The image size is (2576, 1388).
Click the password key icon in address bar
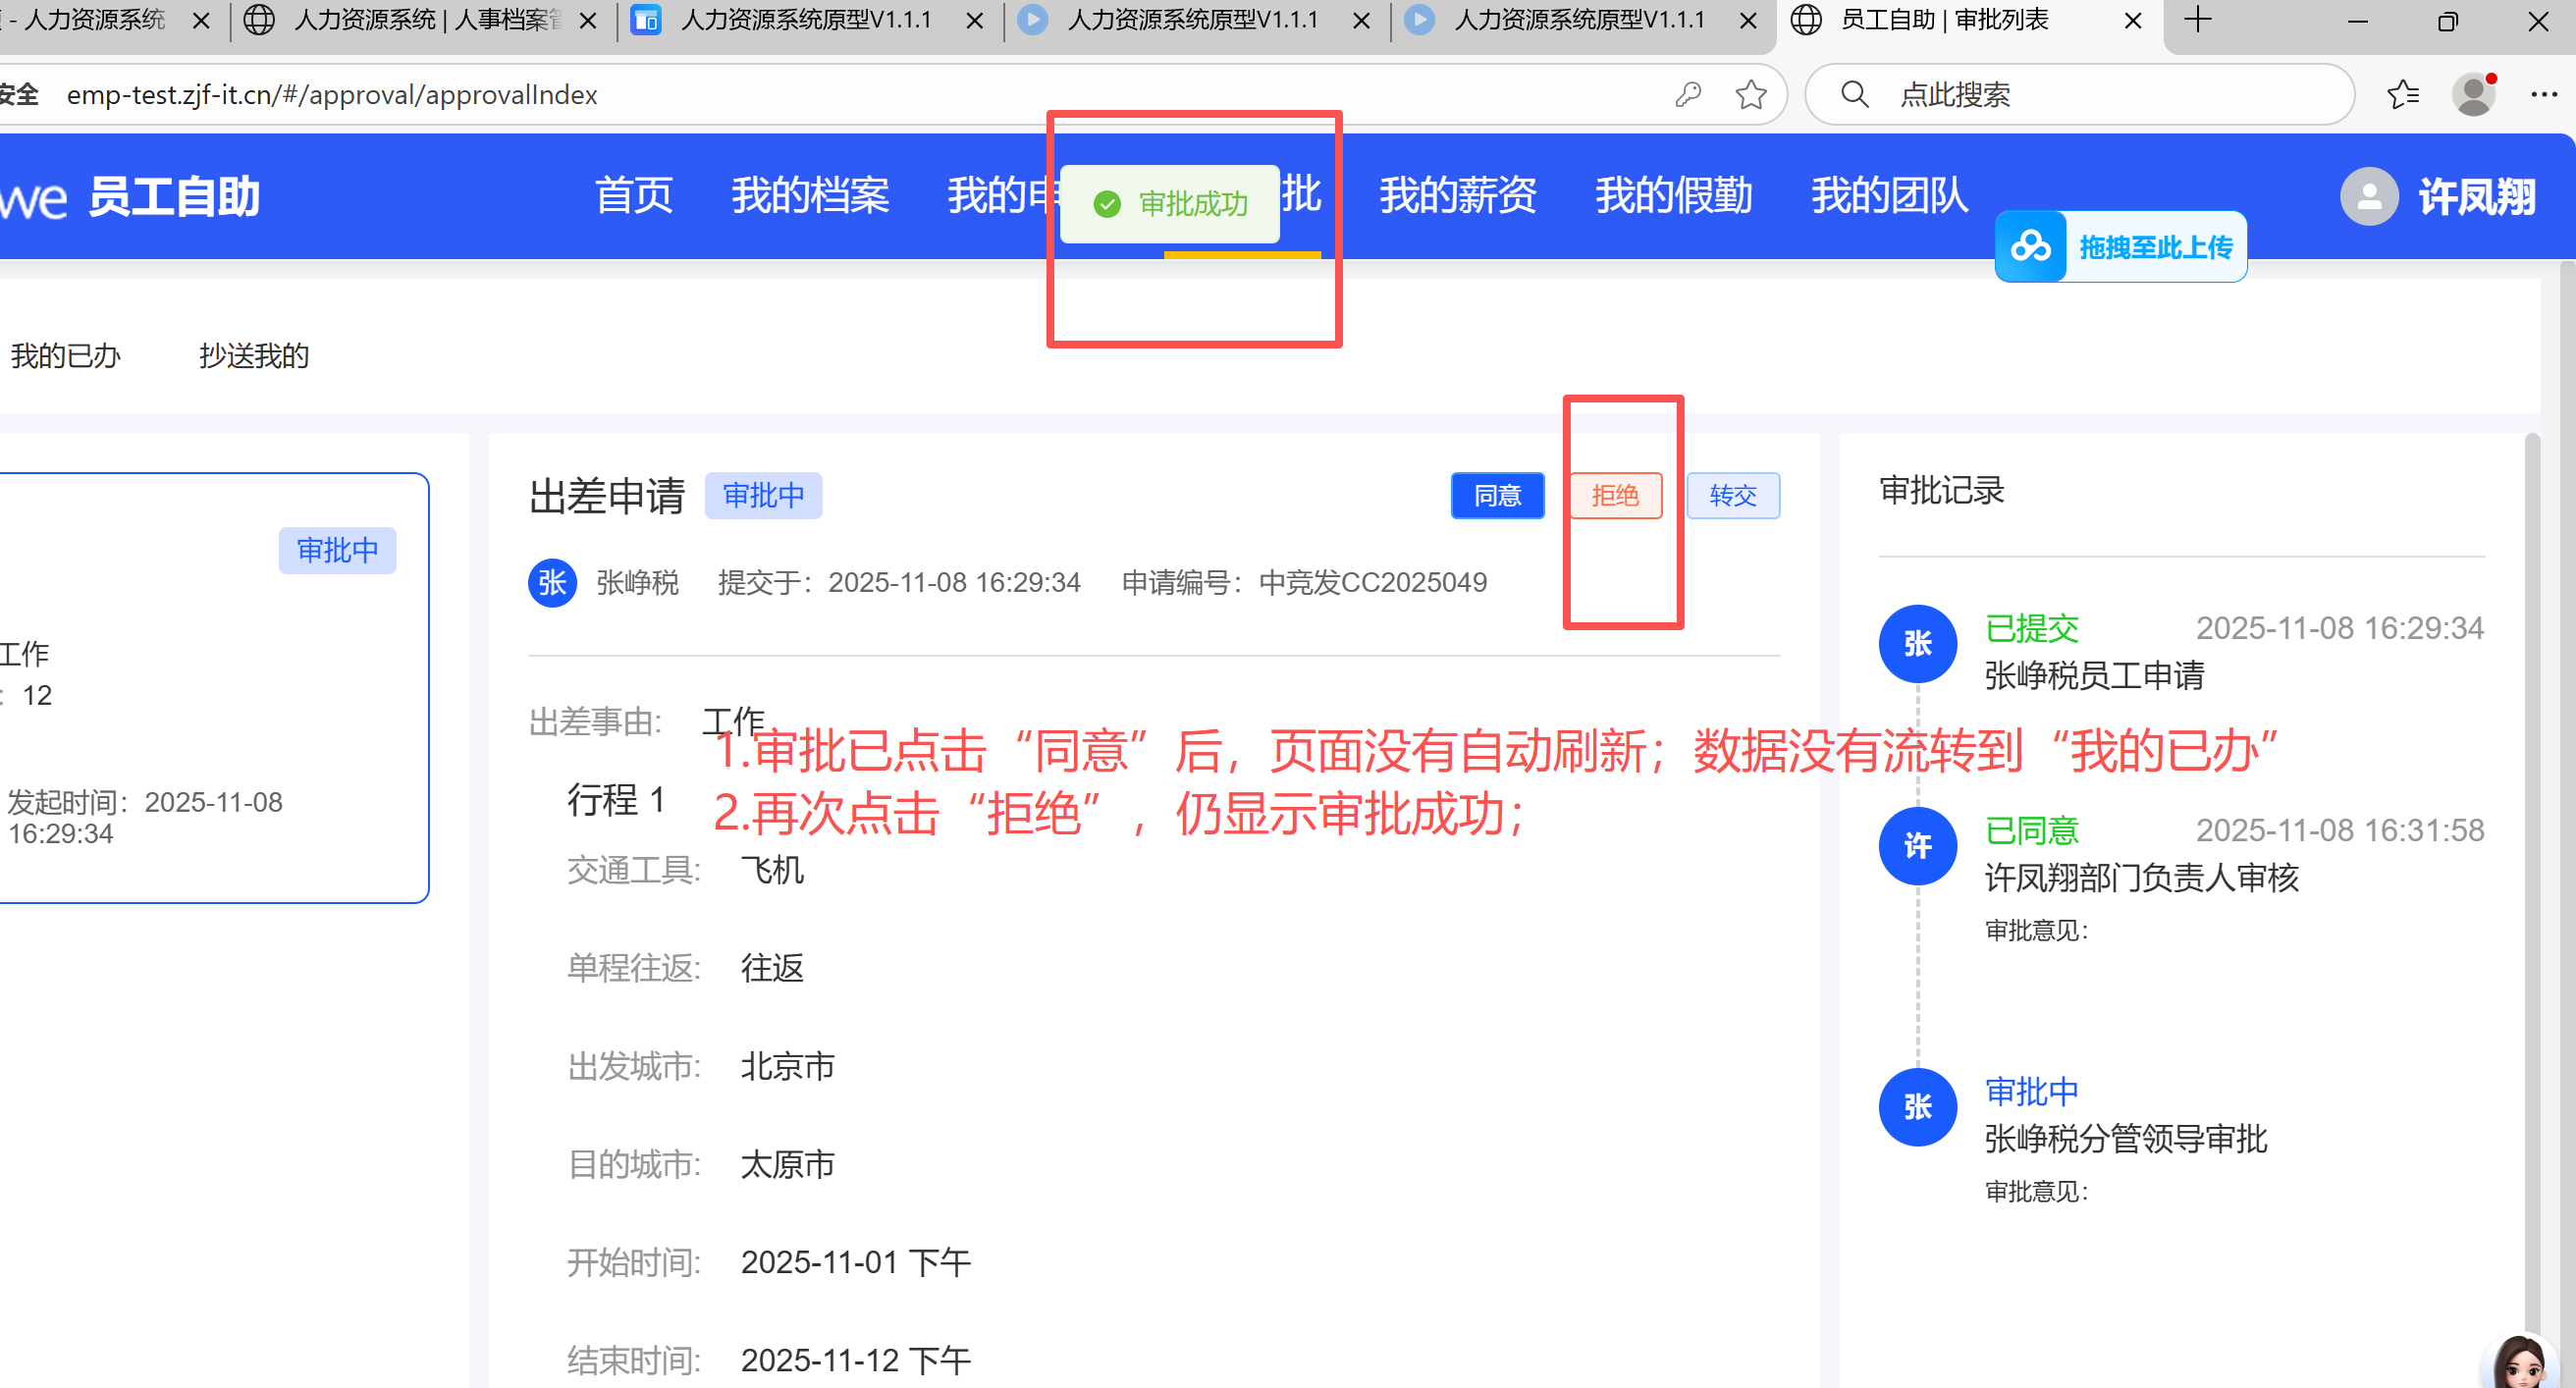(1688, 95)
